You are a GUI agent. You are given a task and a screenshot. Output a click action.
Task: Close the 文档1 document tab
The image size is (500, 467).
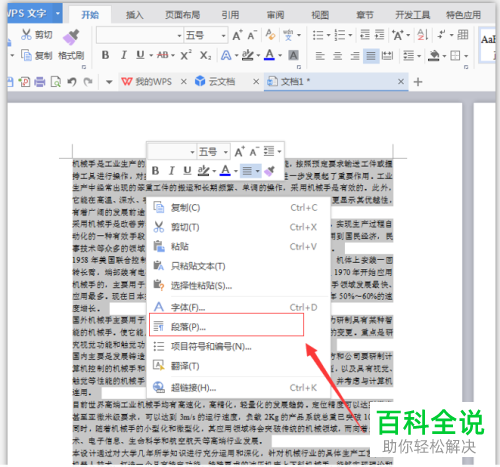tap(401, 81)
